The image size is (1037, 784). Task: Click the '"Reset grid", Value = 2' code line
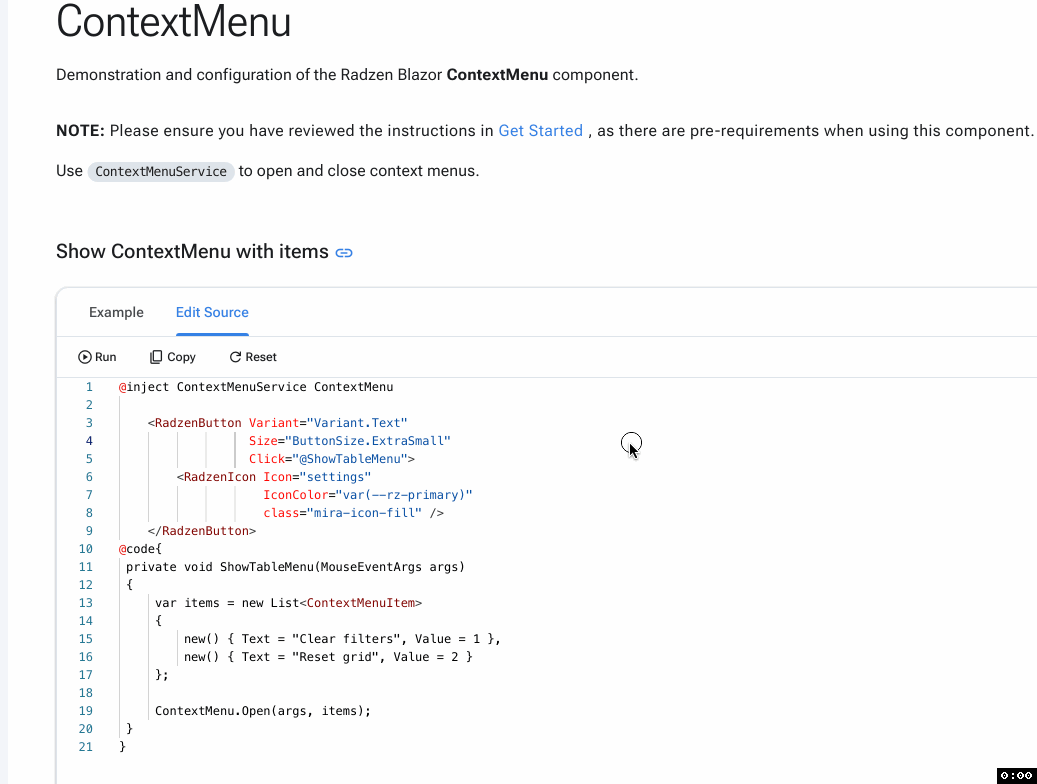[328, 657]
